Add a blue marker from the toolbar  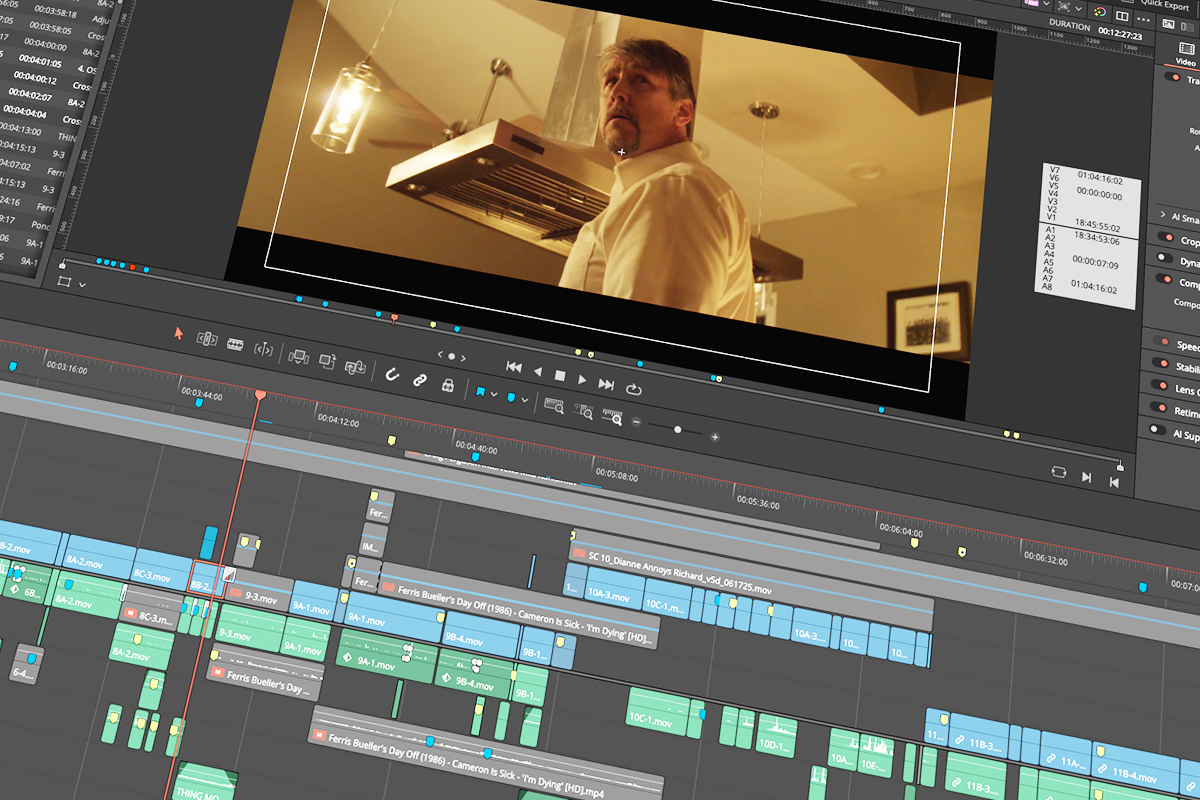tap(513, 398)
